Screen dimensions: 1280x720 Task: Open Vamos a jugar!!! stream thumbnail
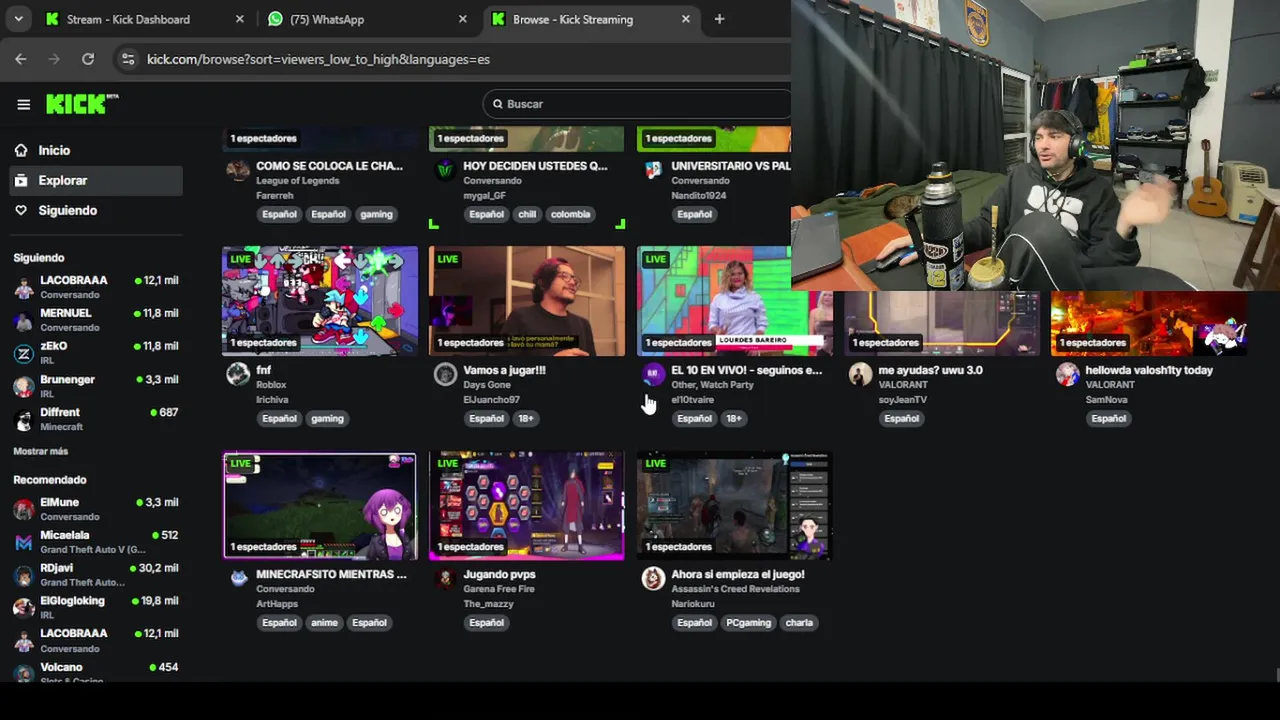coord(527,301)
